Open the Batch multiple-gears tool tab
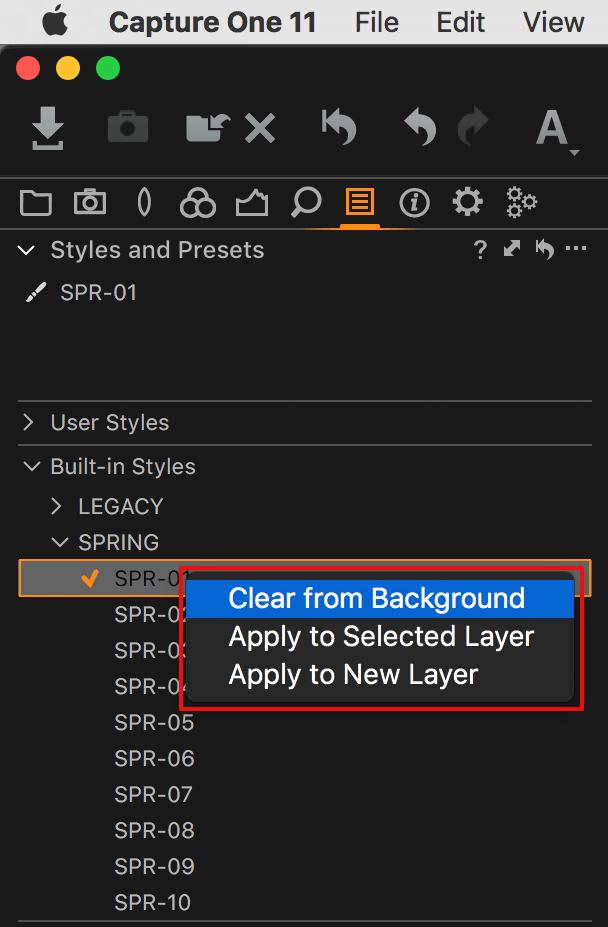Screen dimensions: 608x927 tap(522, 203)
